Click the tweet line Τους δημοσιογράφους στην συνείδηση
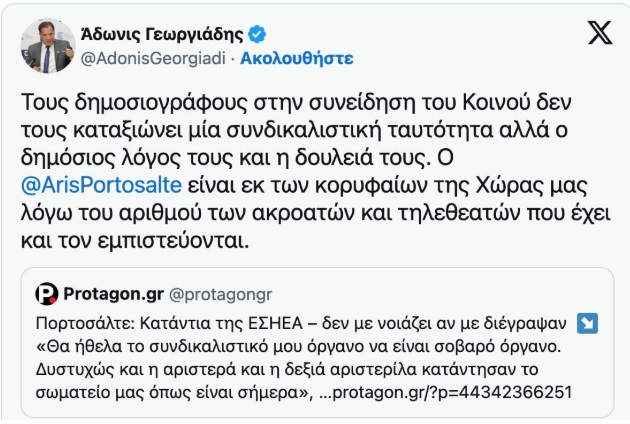The height and width of the screenshot is (424, 630). tap(296, 102)
